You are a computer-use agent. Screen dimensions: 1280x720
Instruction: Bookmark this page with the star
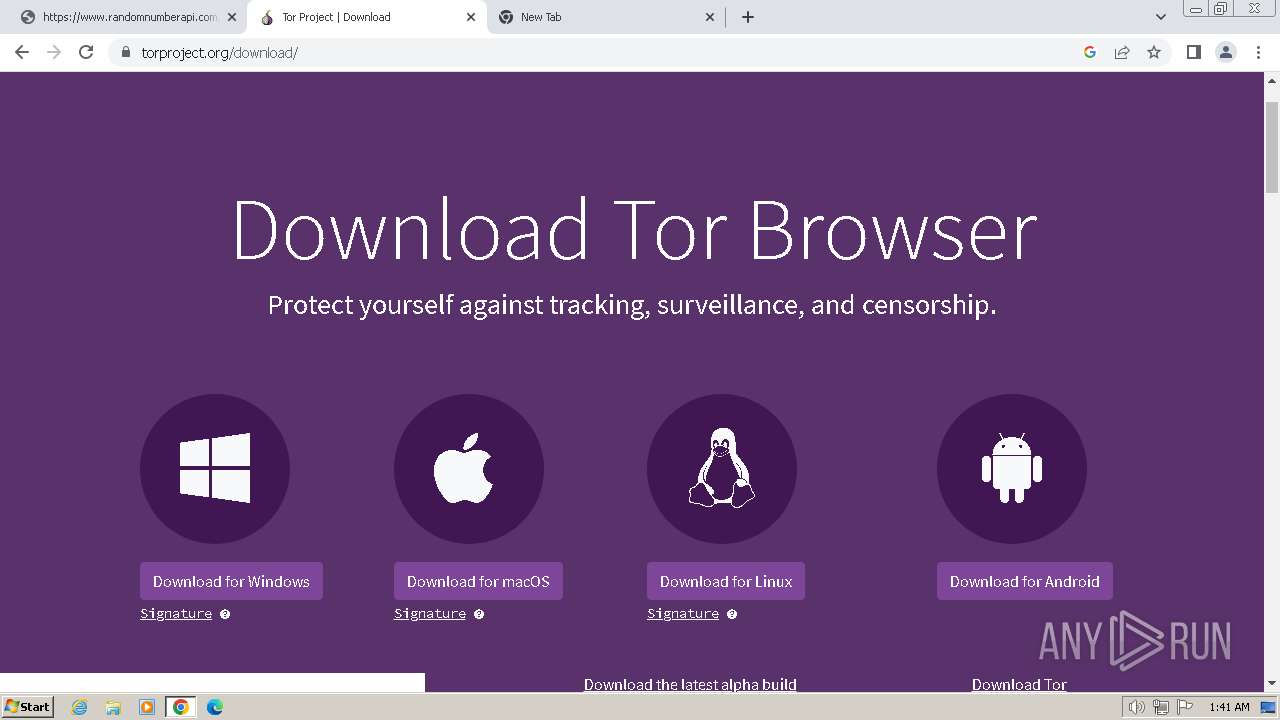point(1154,52)
